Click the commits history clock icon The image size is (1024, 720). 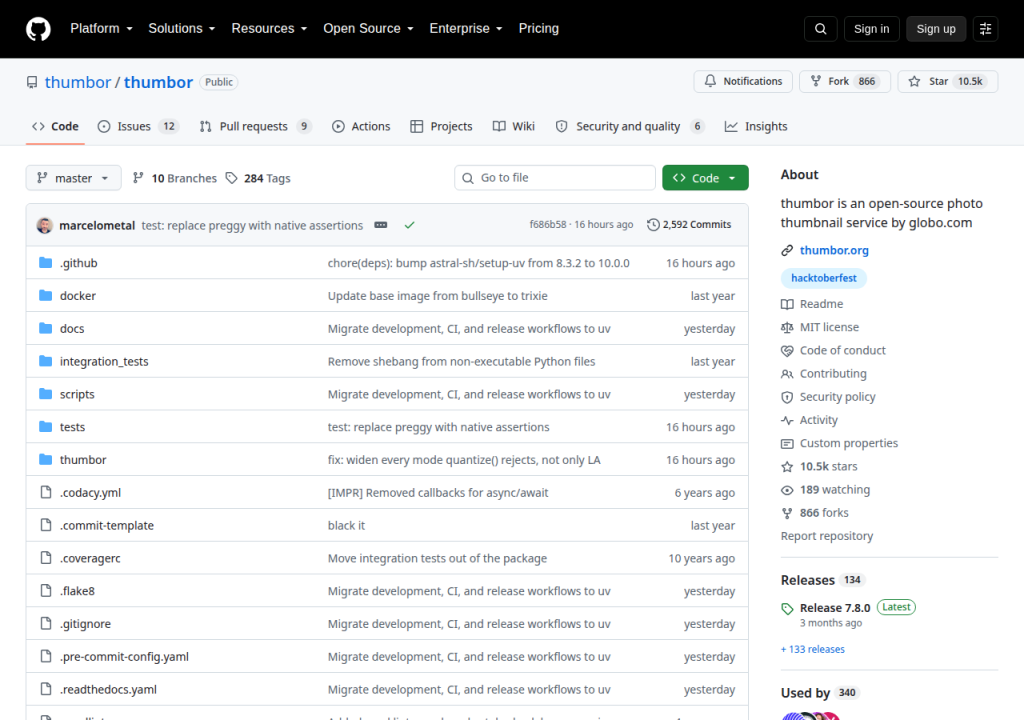tap(652, 225)
